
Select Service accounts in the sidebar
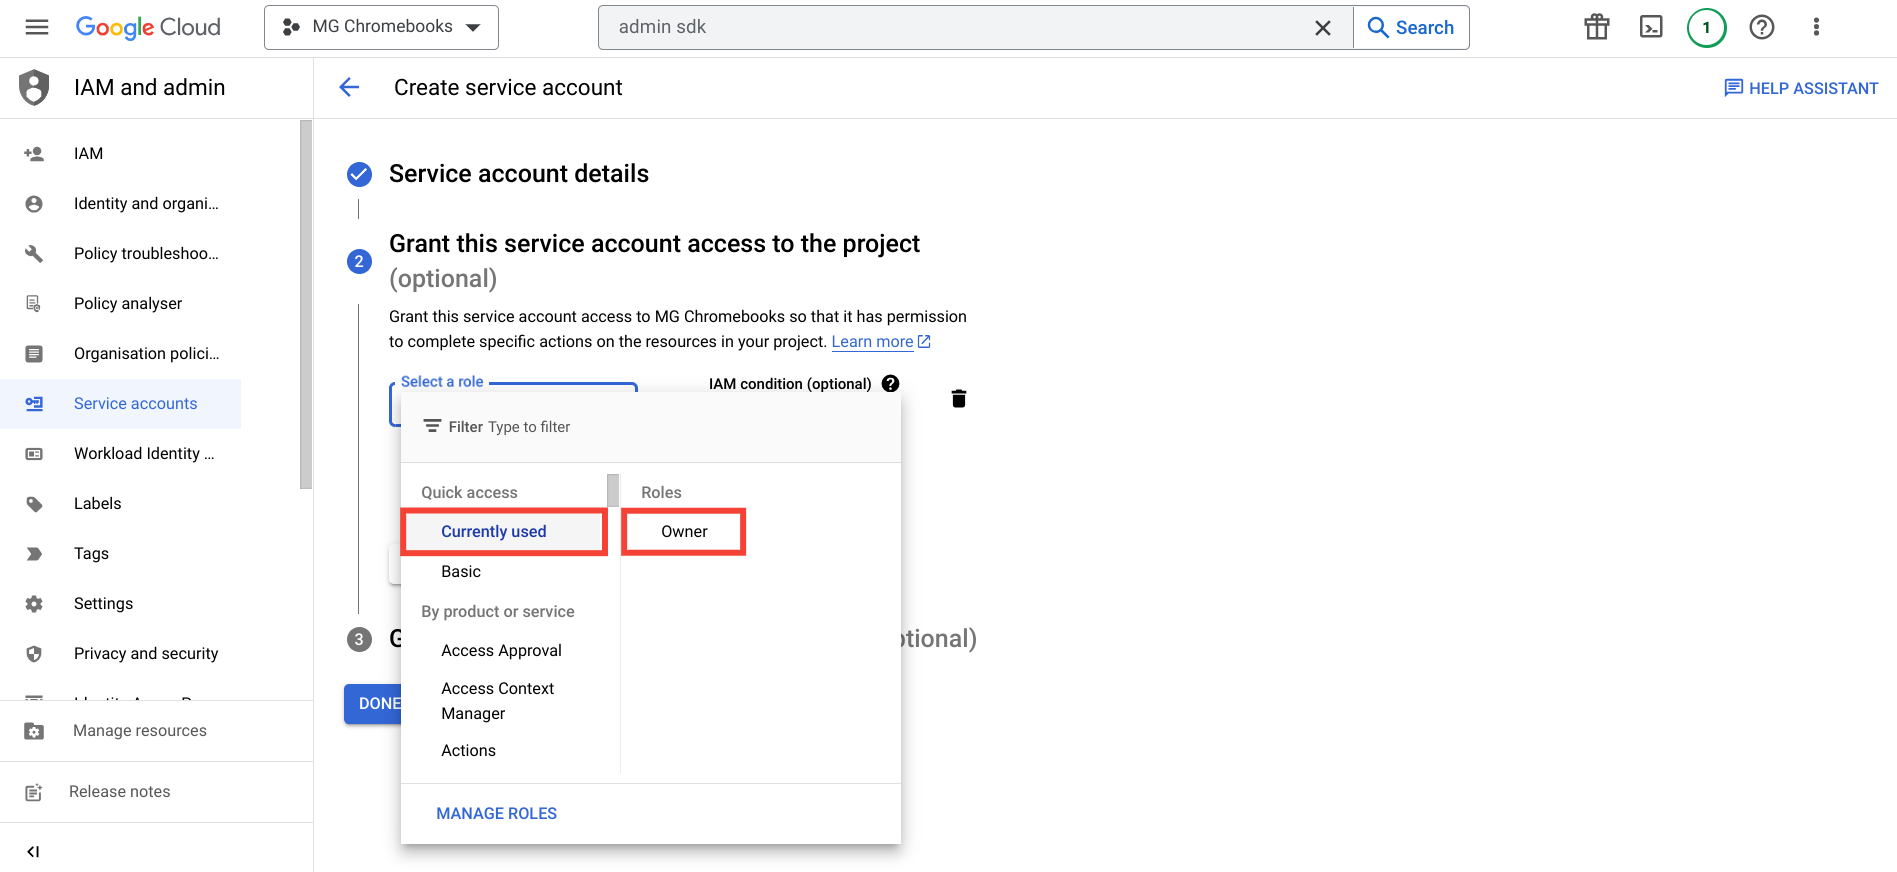coord(120,403)
